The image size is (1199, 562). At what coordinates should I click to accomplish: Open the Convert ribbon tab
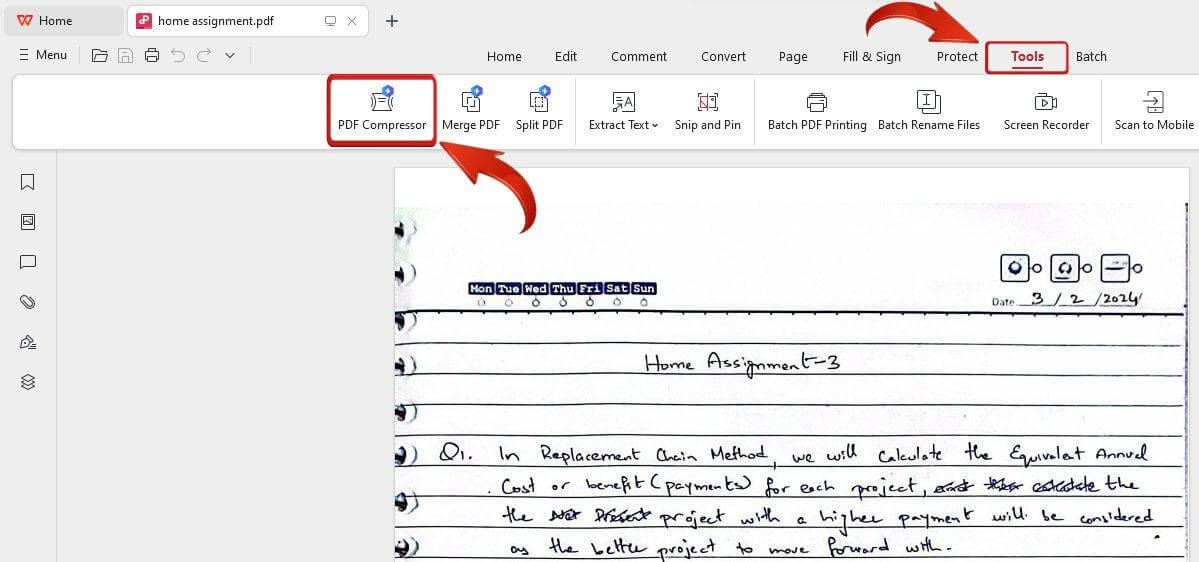pos(723,57)
